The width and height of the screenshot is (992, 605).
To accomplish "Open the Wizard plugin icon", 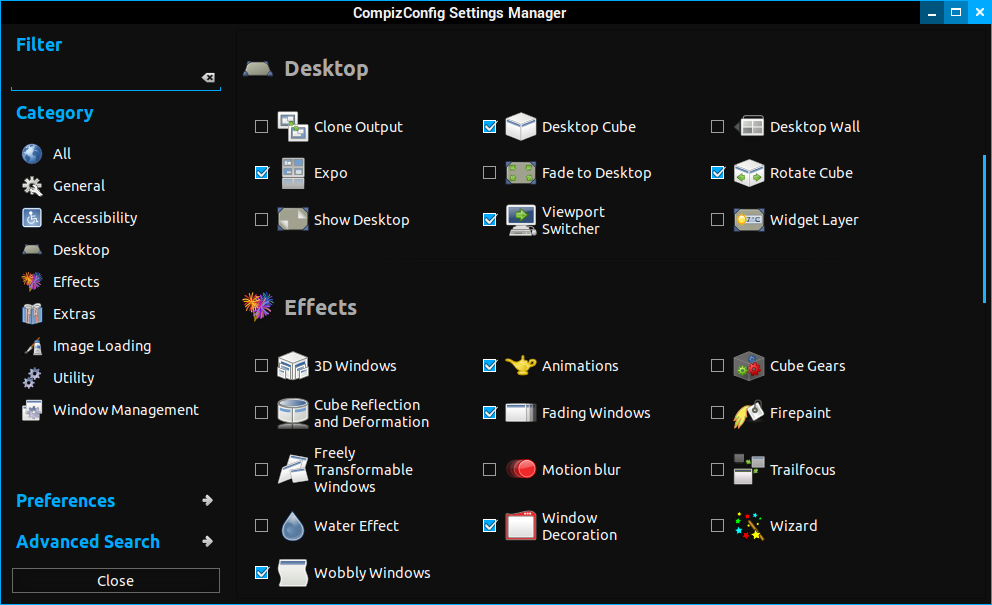I will click(x=749, y=526).
